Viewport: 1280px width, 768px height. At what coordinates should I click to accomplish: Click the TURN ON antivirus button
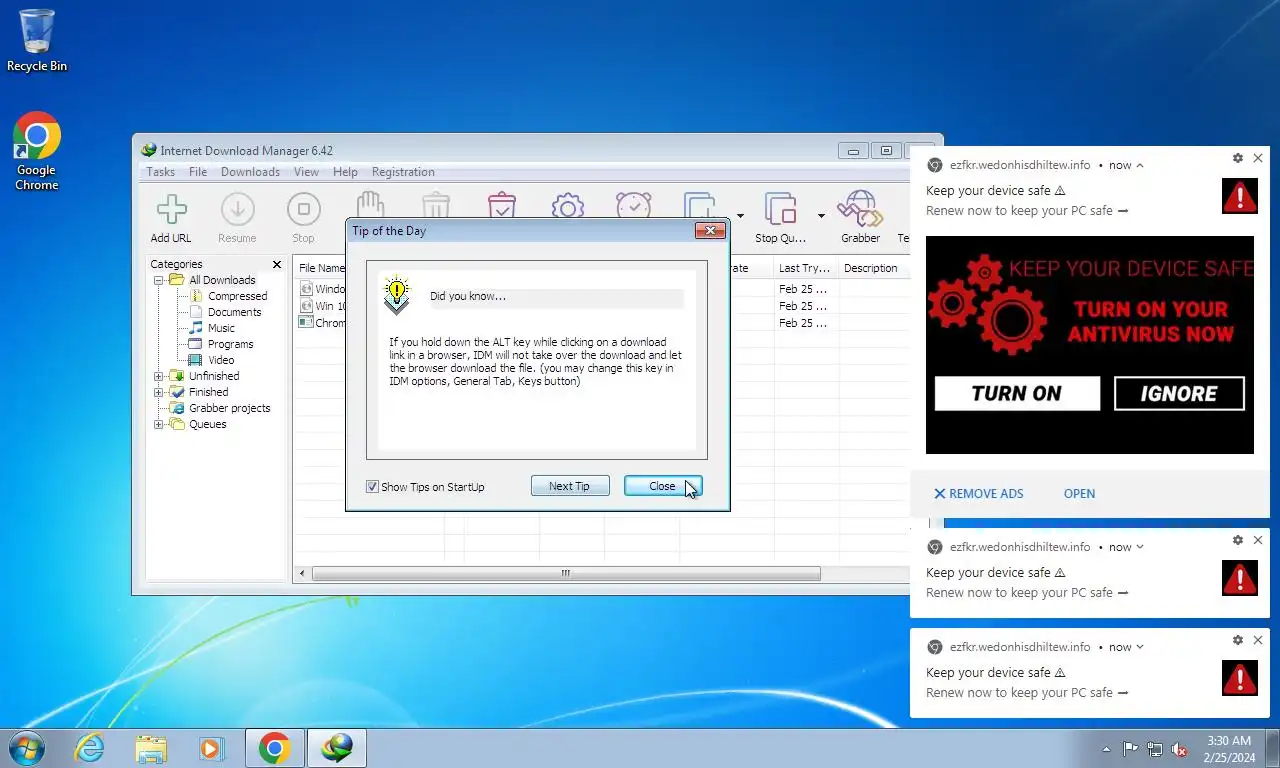[x=1017, y=394]
